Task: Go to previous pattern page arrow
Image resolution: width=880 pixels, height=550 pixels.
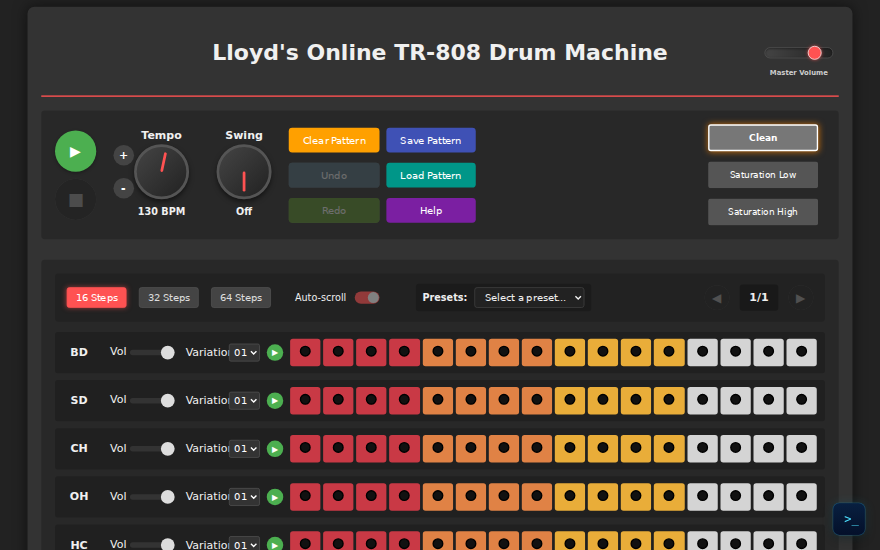Action: click(717, 298)
